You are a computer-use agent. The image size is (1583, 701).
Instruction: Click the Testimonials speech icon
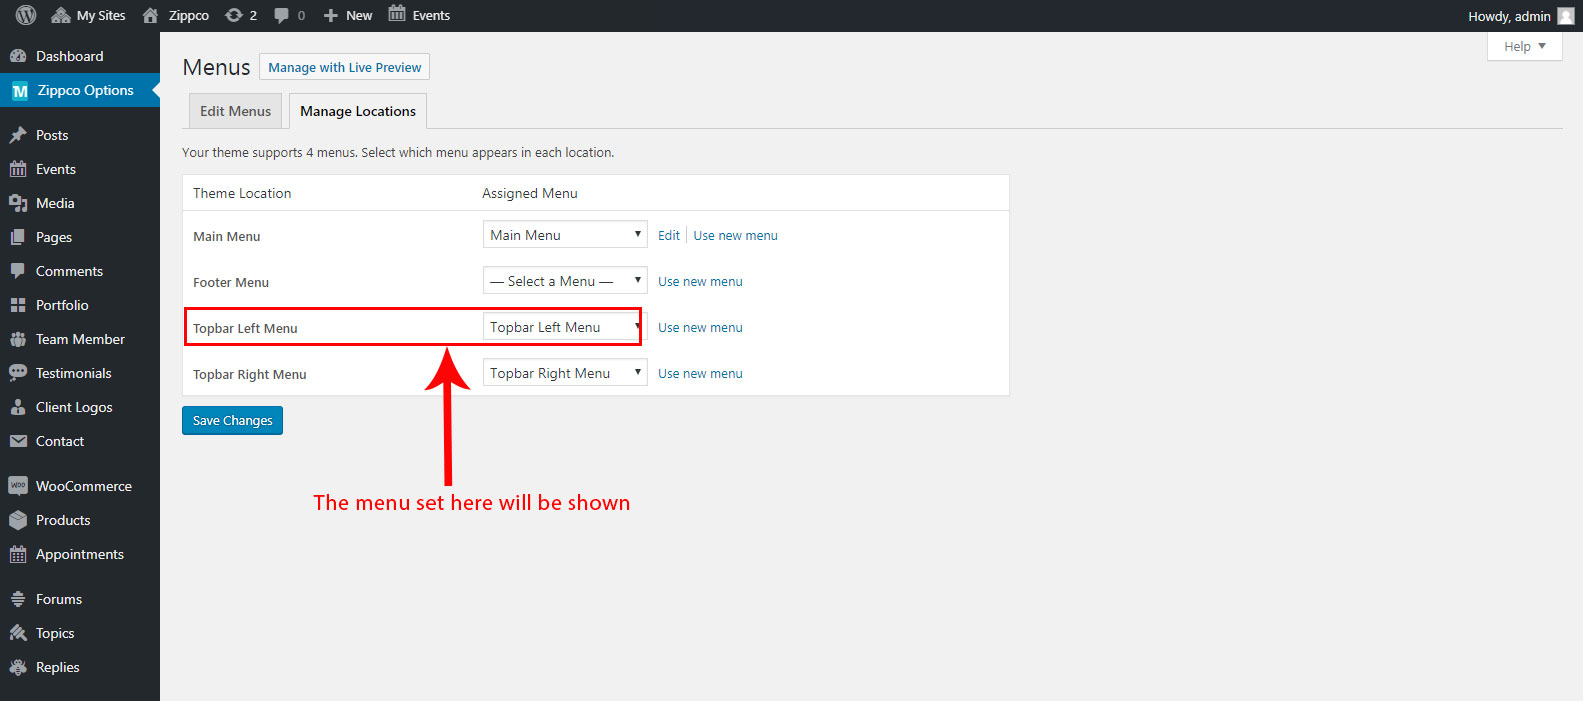(18, 373)
